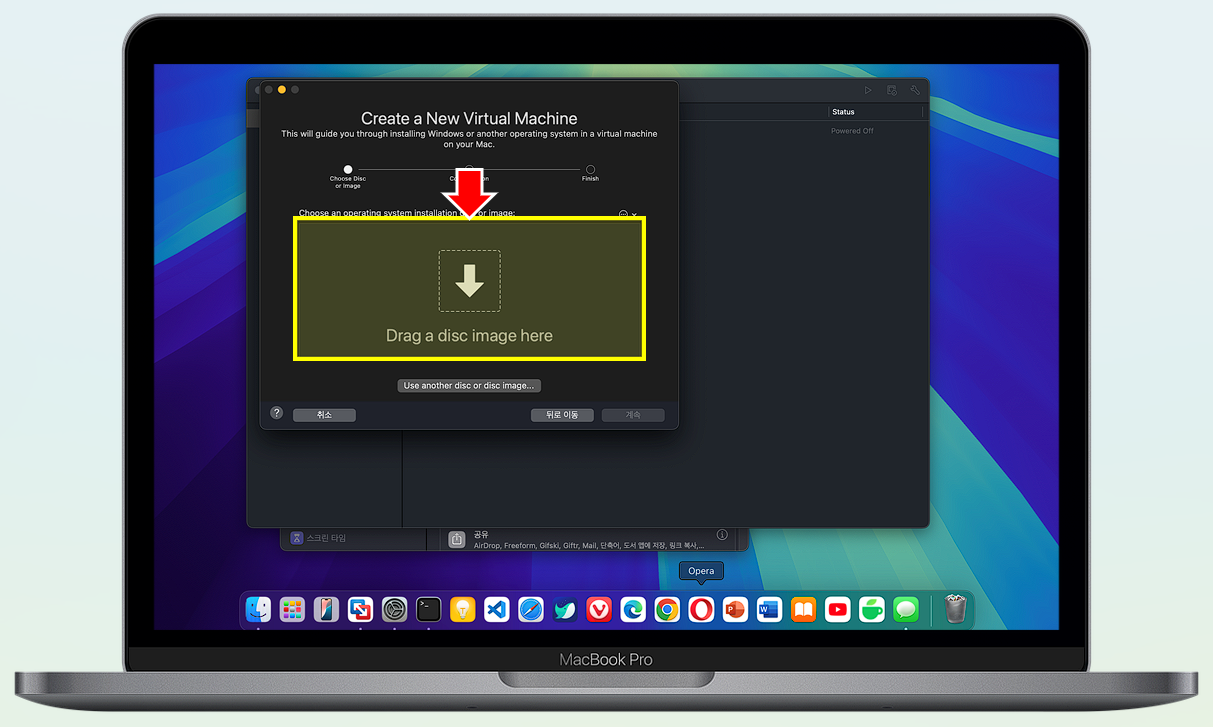This screenshot has height=727, width=1213.
Task: Open Safari from the Dock
Action: click(531, 609)
